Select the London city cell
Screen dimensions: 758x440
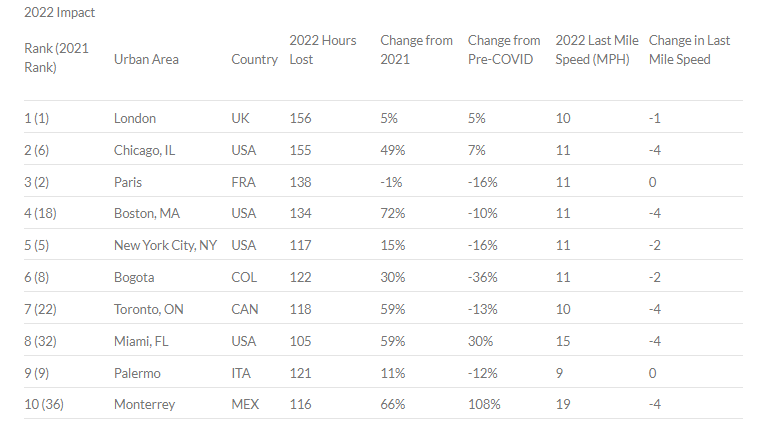[x=135, y=118]
